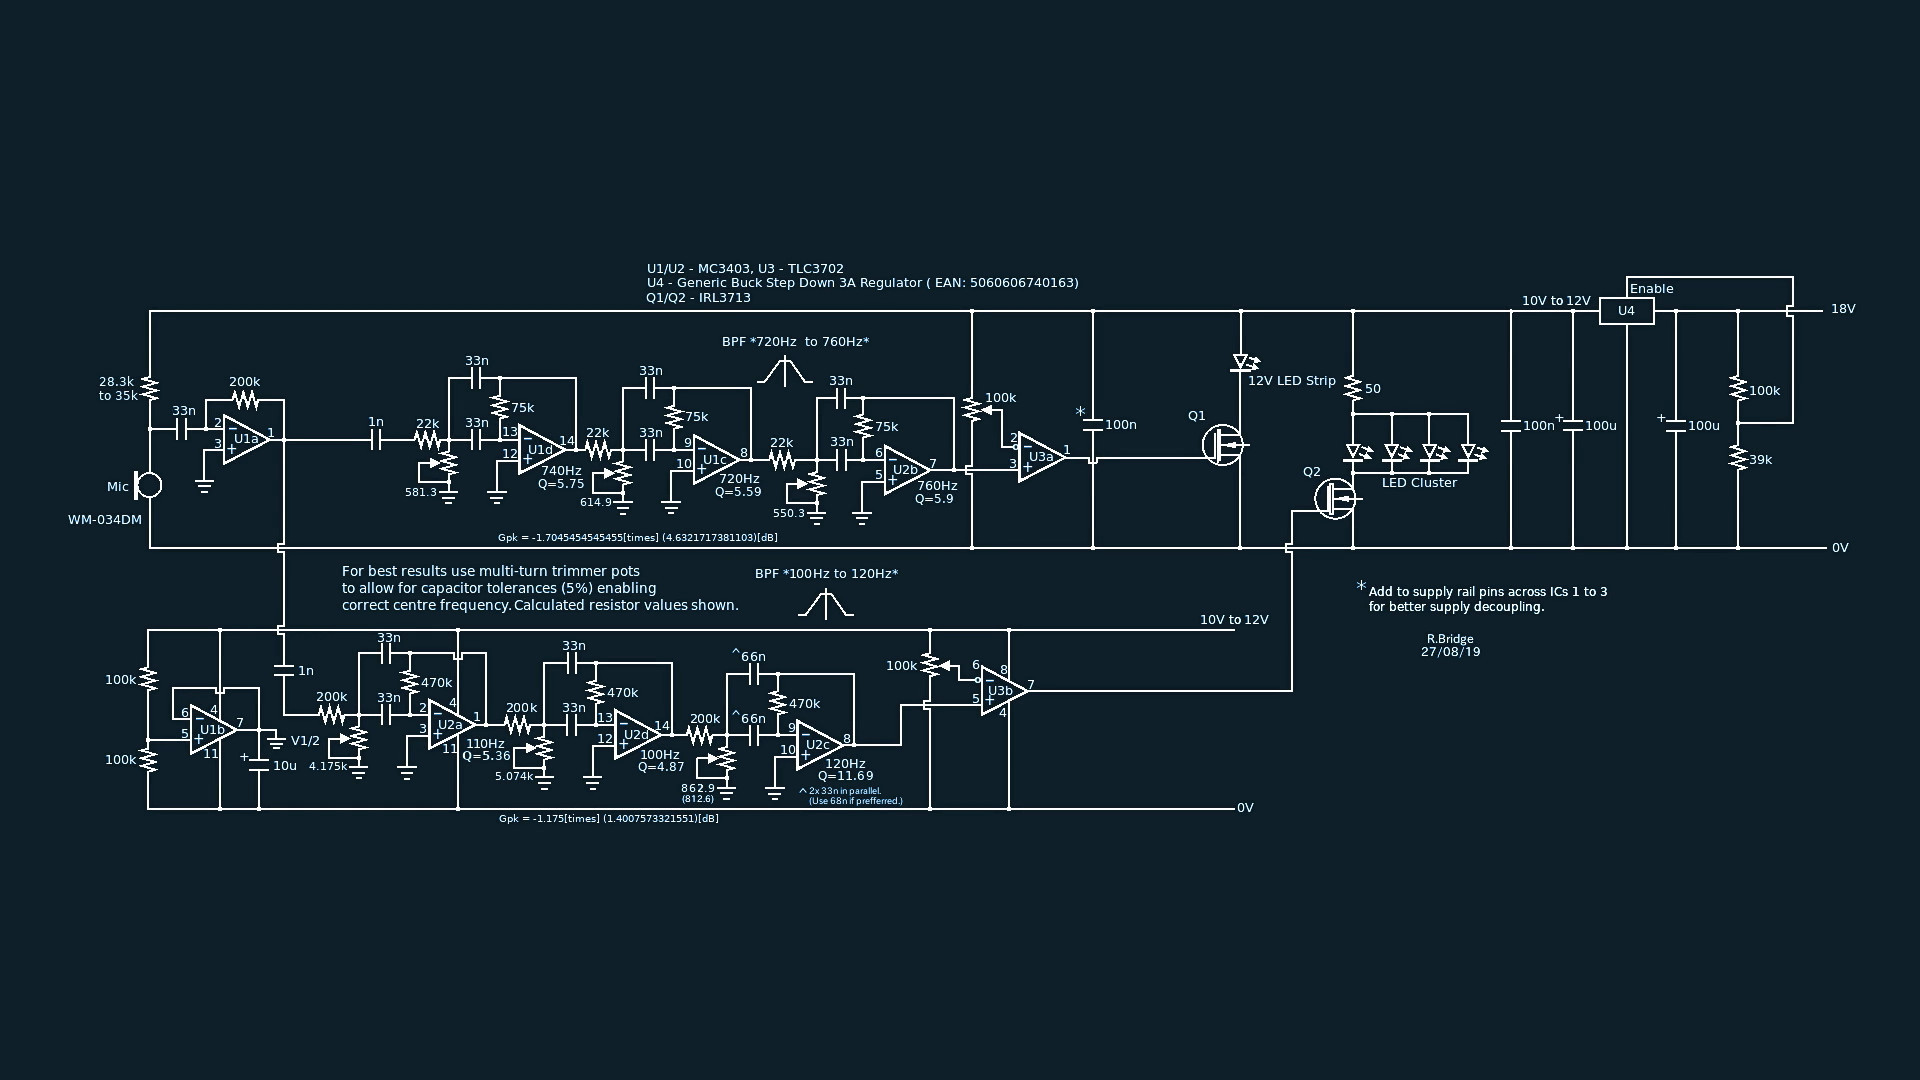
Task: Select the 'Gpk = -1.7045454545455' gain note
Action: point(638,538)
